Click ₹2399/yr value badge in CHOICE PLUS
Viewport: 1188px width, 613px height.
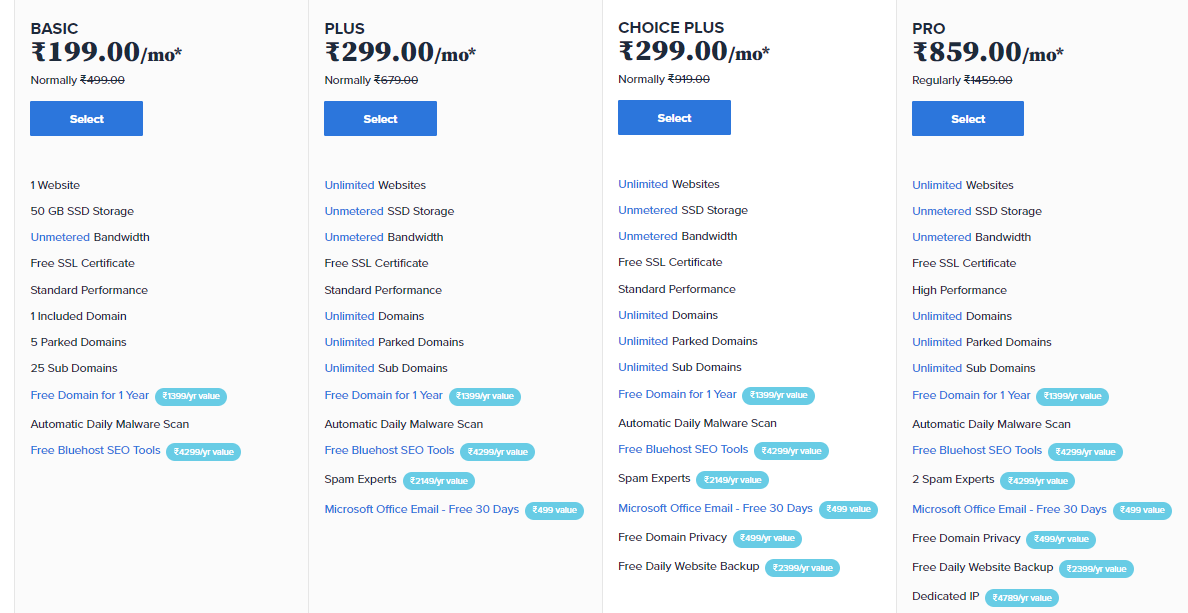coord(802,568)
